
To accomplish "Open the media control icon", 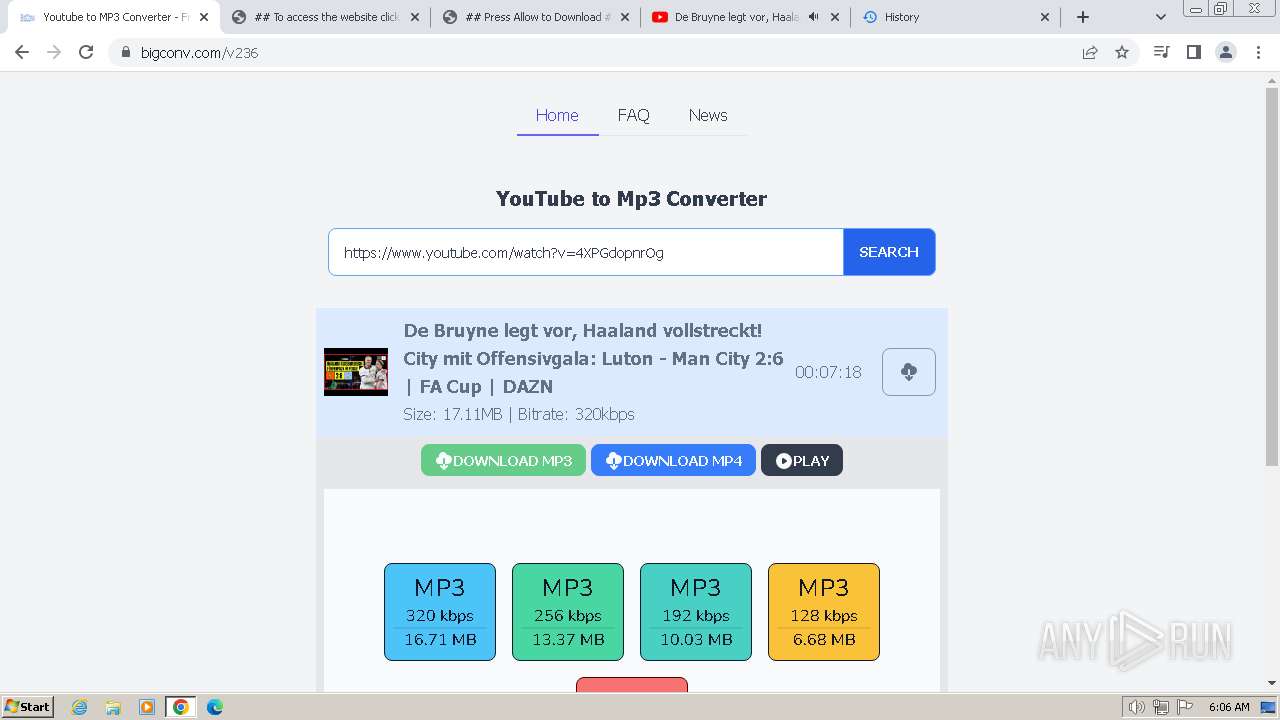I will [1161, 52].
